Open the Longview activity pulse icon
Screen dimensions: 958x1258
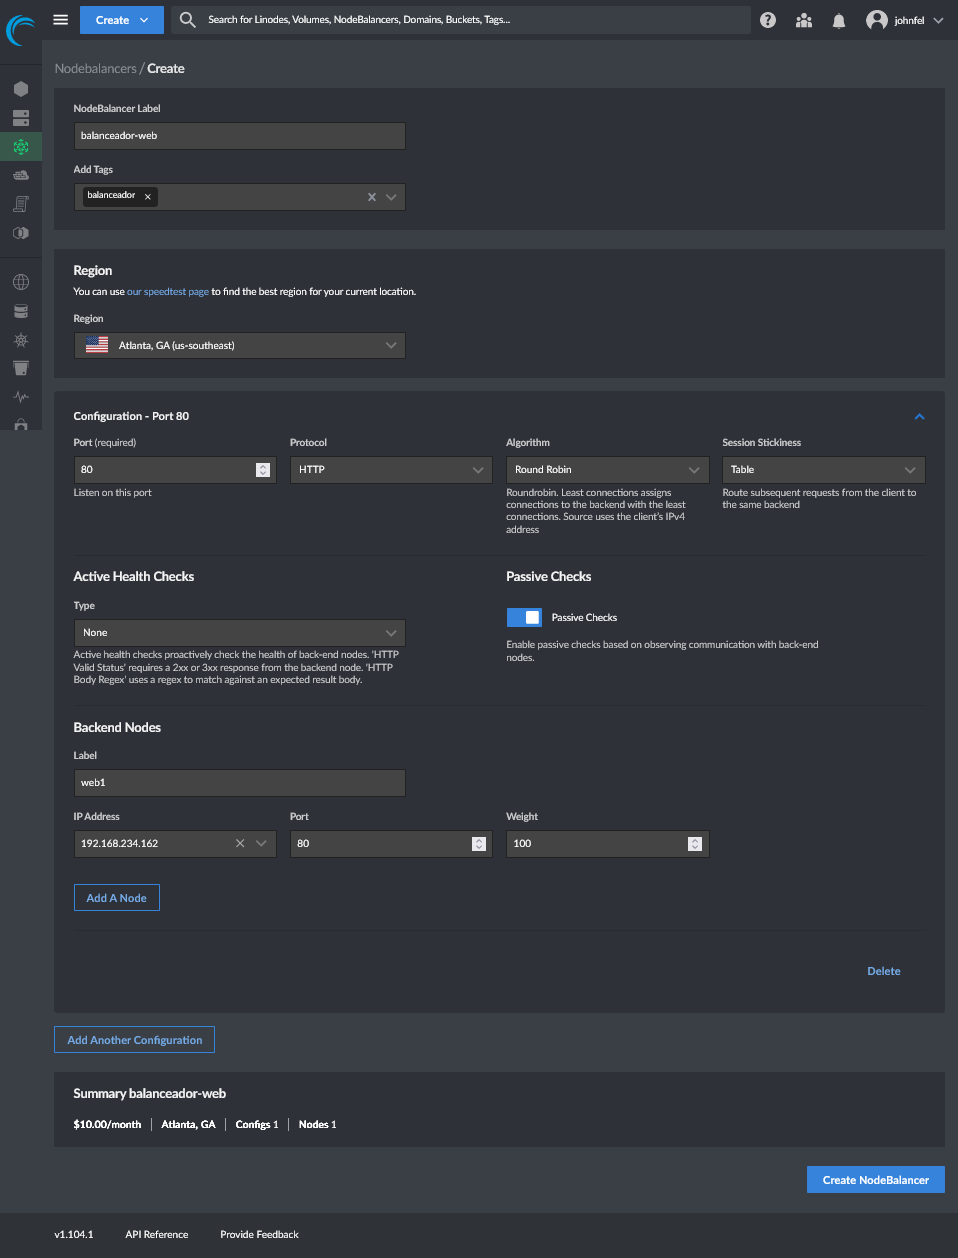20,396
